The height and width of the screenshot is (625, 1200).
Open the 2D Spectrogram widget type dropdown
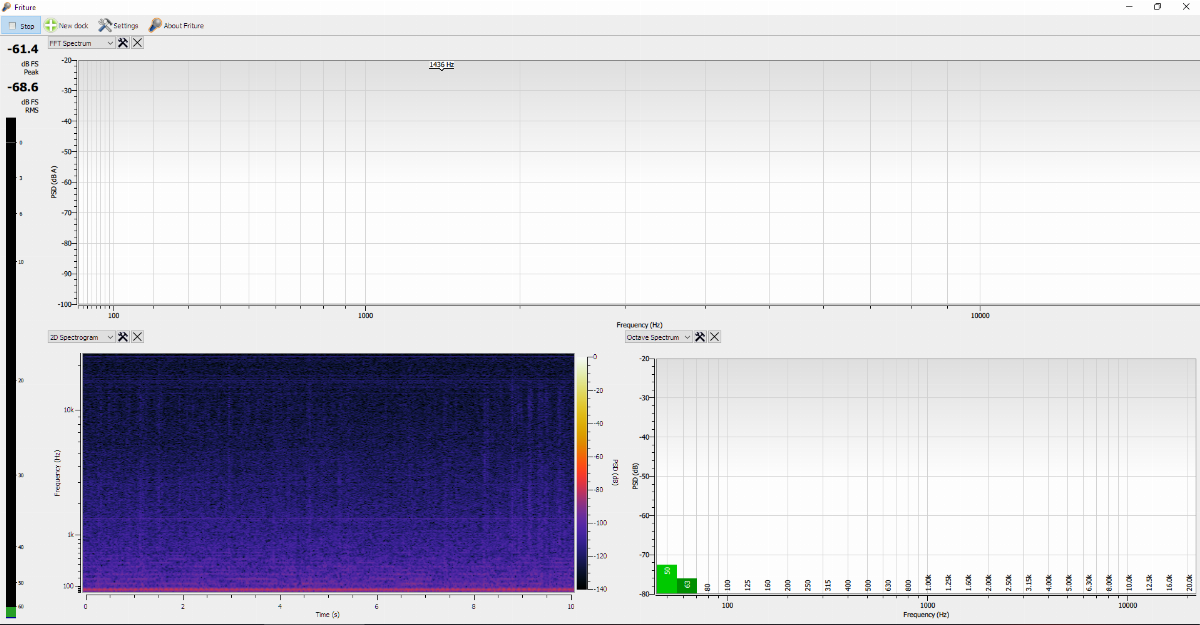[81, 337]
